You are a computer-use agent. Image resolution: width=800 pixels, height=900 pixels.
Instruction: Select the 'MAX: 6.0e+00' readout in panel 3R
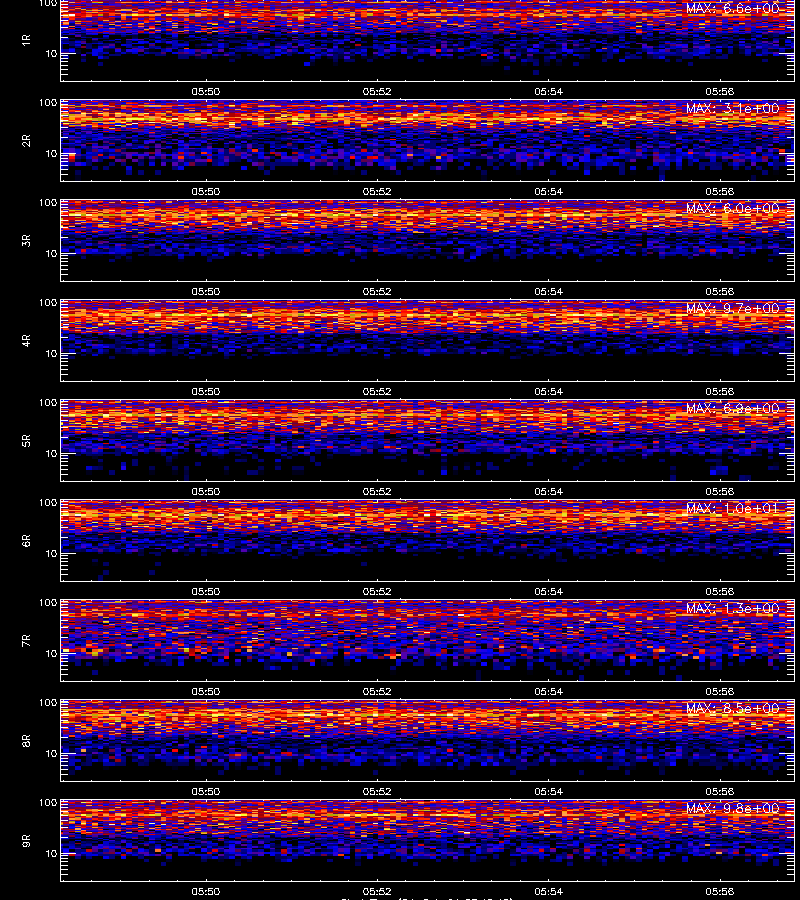(x=732, y=208)
